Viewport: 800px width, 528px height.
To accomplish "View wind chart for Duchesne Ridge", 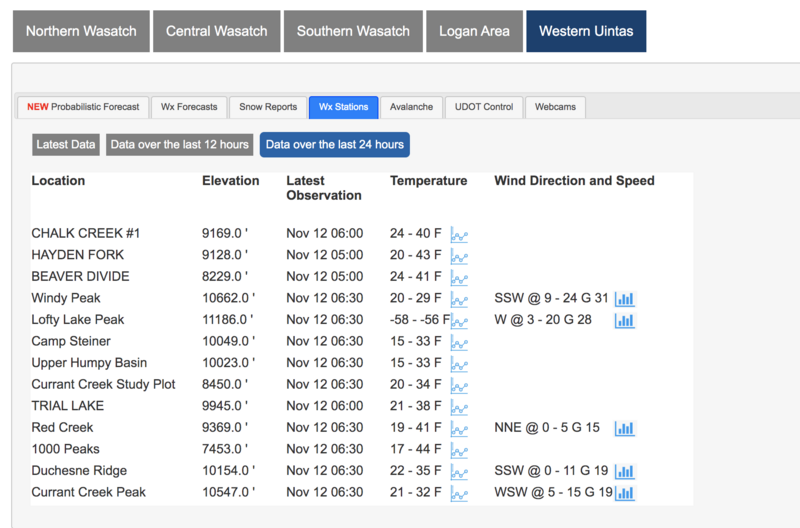I will click(625, 472).
